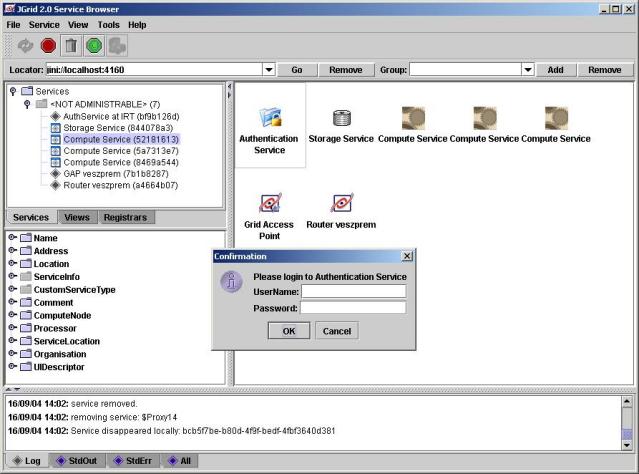
Task: Switch to the StdErr log tab
Action: [x=134, y=460]
